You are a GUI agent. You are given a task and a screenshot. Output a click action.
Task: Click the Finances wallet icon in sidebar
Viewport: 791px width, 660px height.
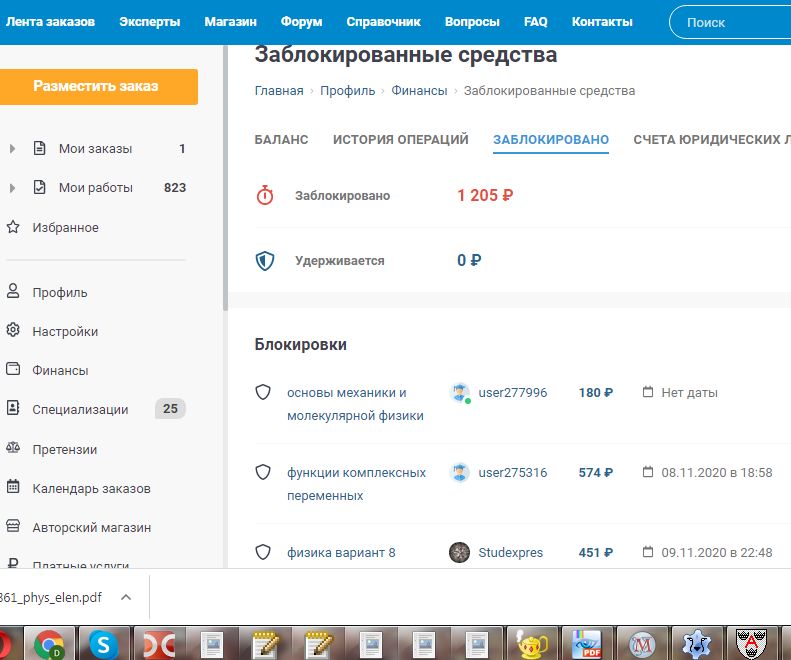[13, 370]
